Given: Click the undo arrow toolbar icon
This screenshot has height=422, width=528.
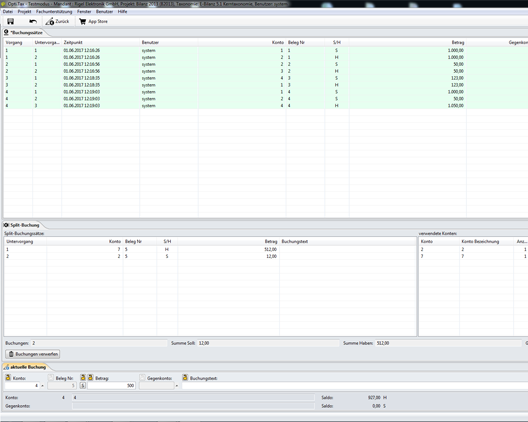Looking at the screenshot, I should click(x=33, y=22).
